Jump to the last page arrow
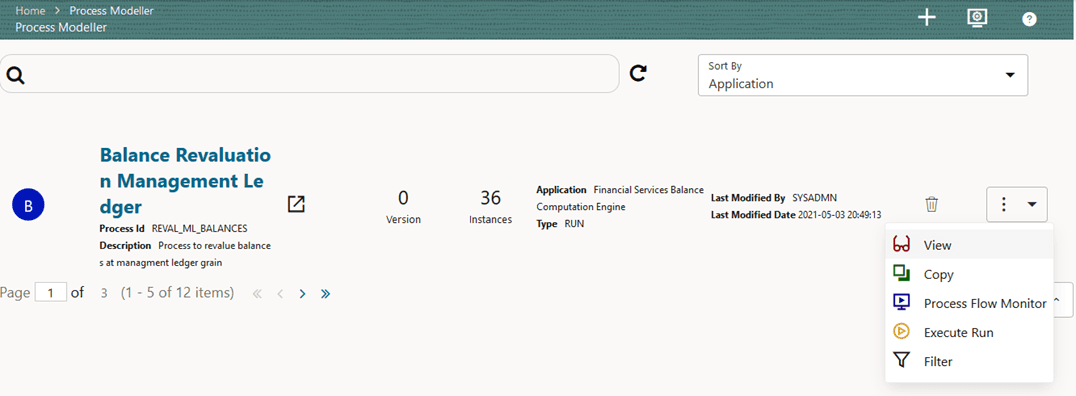 [325, 294]
